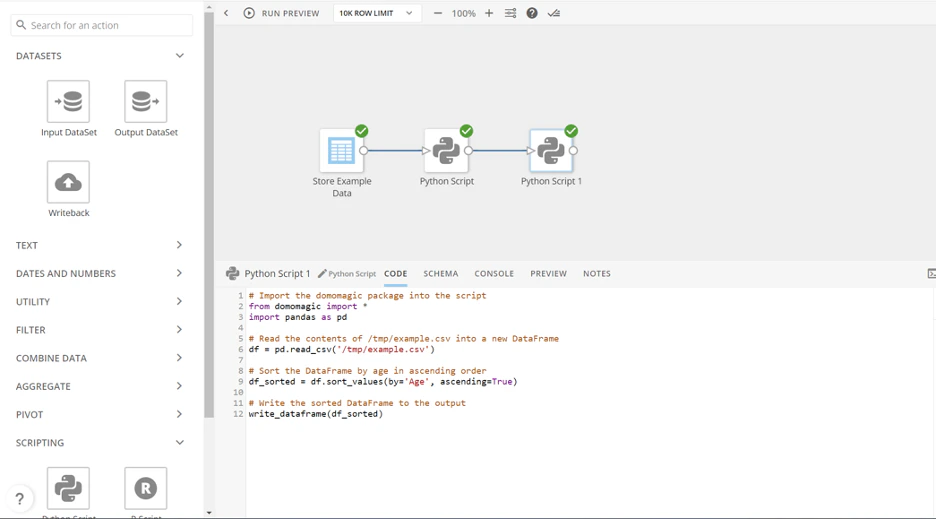Click the sidebar scroll down arrow

208,513
